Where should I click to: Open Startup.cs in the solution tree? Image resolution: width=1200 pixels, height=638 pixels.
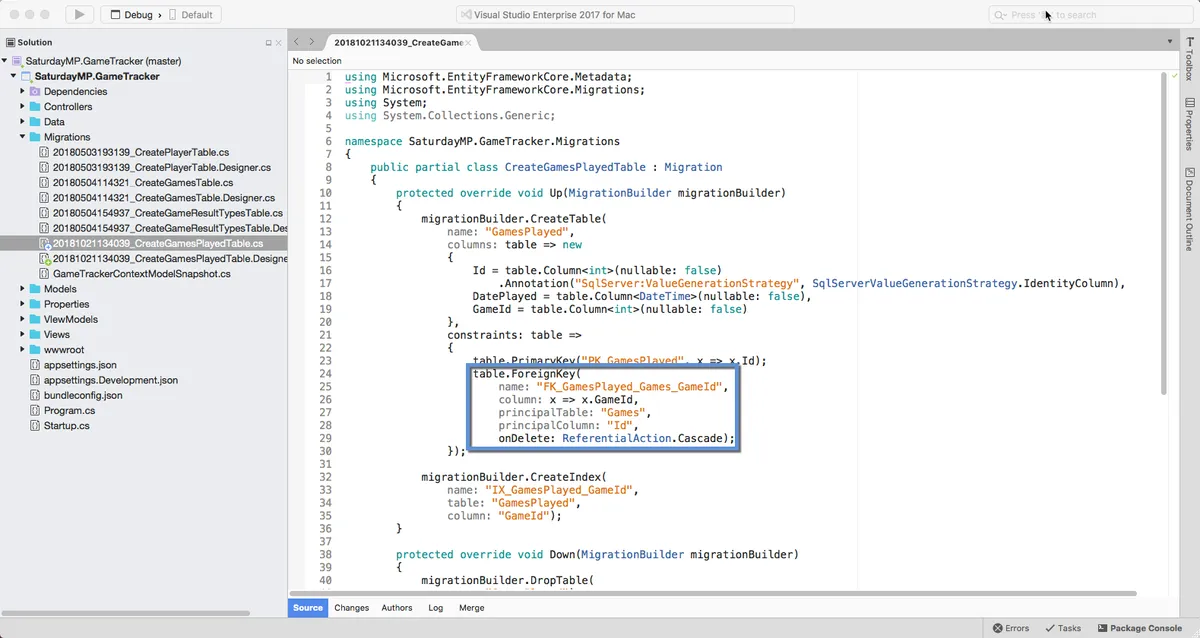pyautogui.click(x=66, y=426)
